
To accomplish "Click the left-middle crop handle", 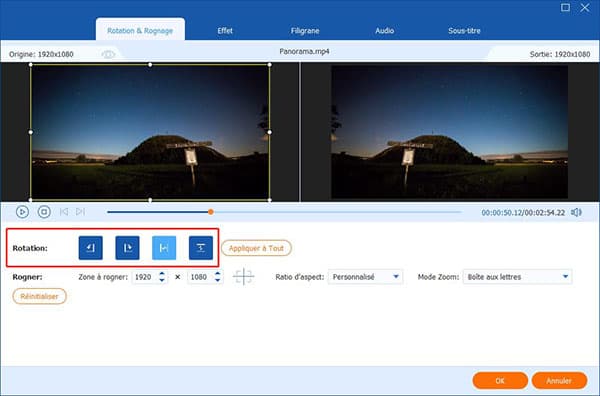I will [x=31, y=132].
